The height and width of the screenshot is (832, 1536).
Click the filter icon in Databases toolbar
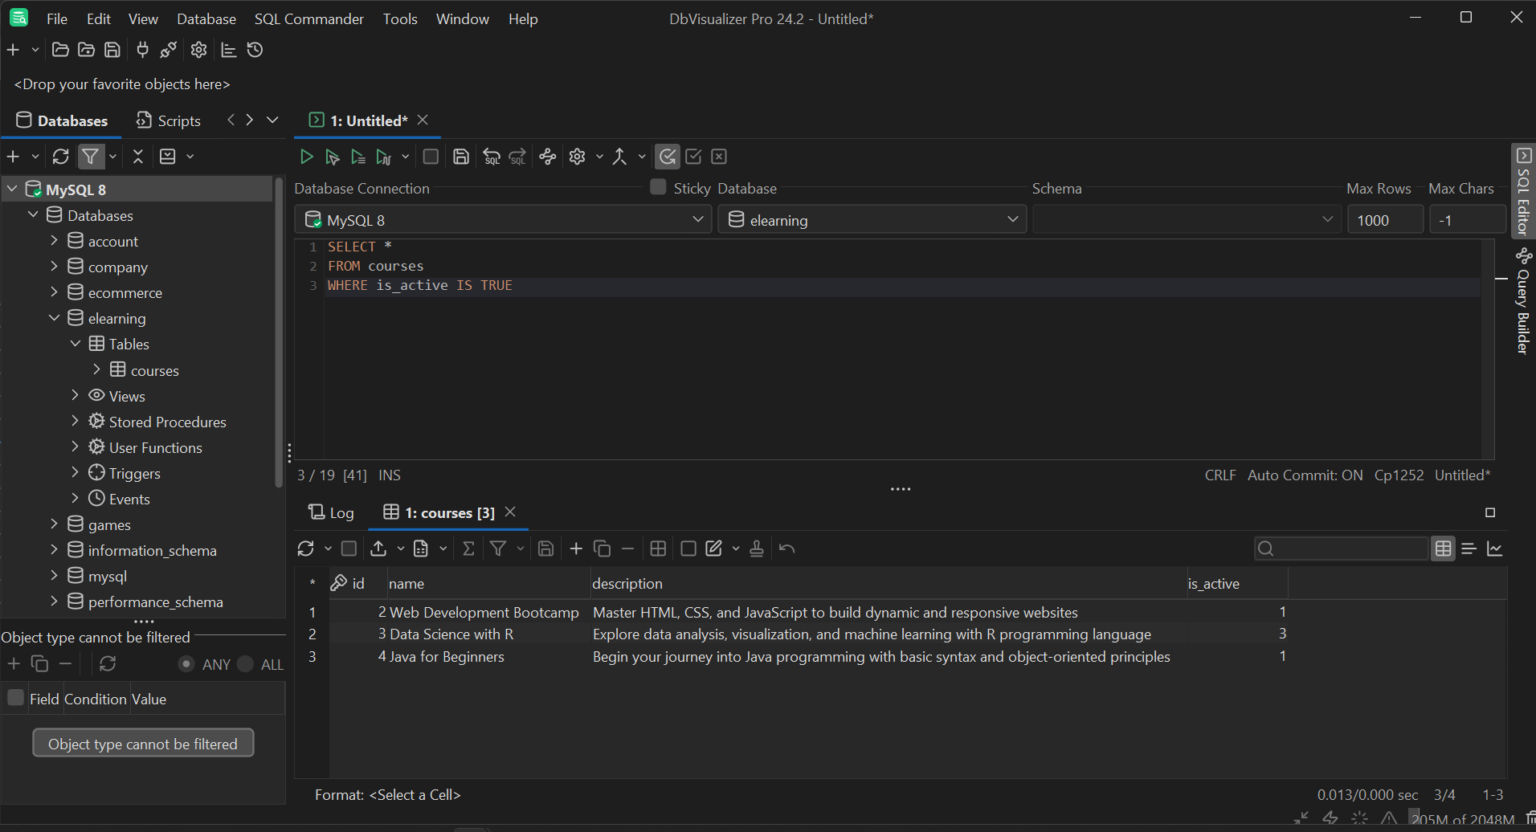pos(91,157)
